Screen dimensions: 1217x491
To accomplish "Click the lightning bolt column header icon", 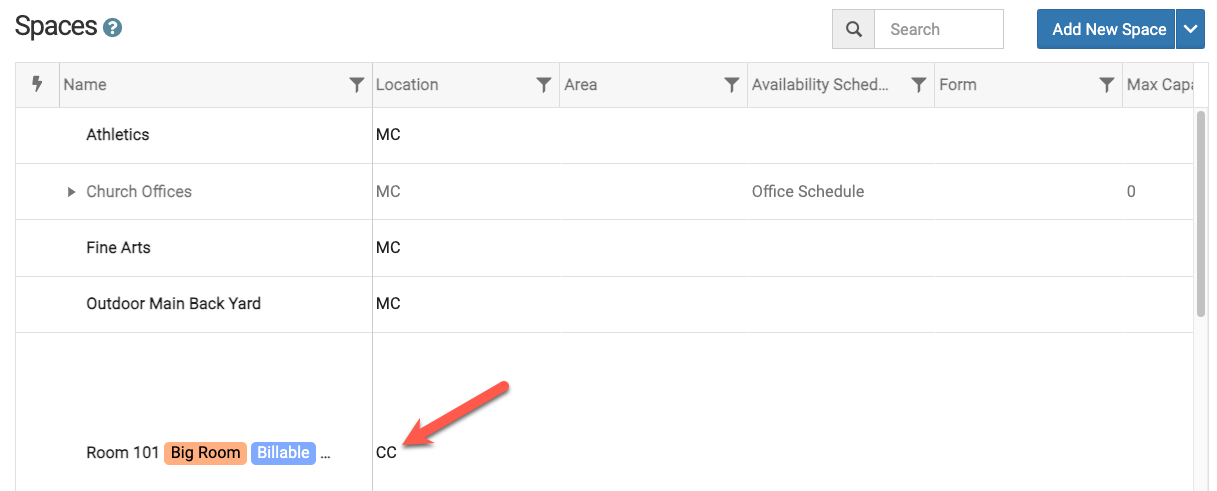I will click(x=38, y=84).
